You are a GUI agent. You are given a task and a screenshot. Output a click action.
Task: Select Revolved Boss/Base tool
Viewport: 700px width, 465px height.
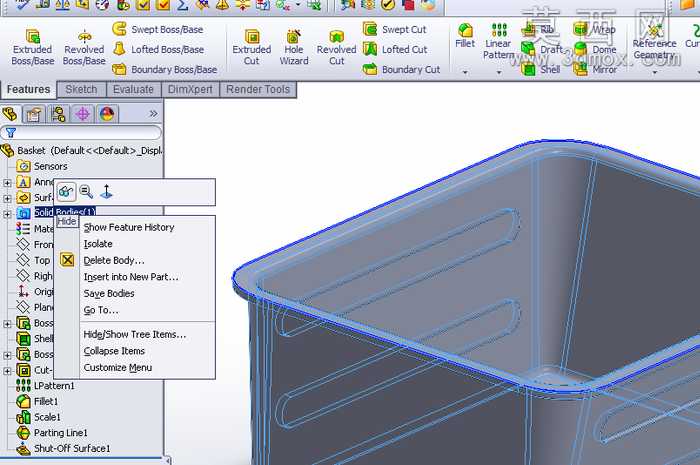coord(84,47)
